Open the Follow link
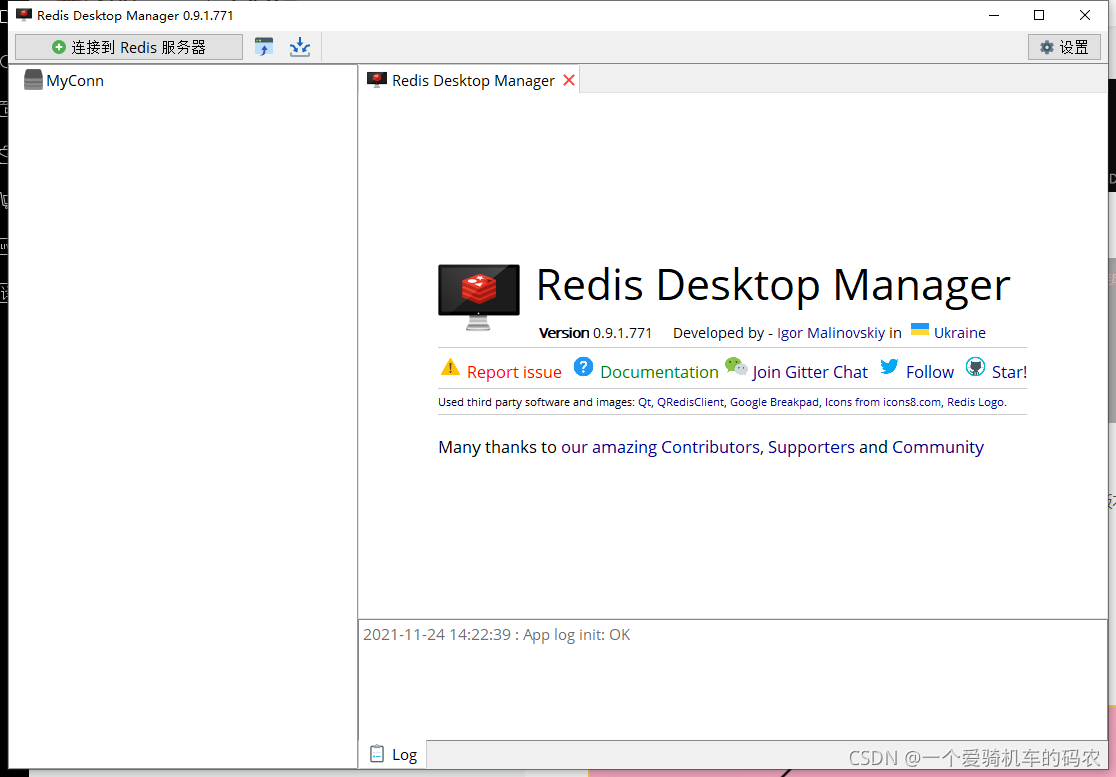 tap(930, 372)
